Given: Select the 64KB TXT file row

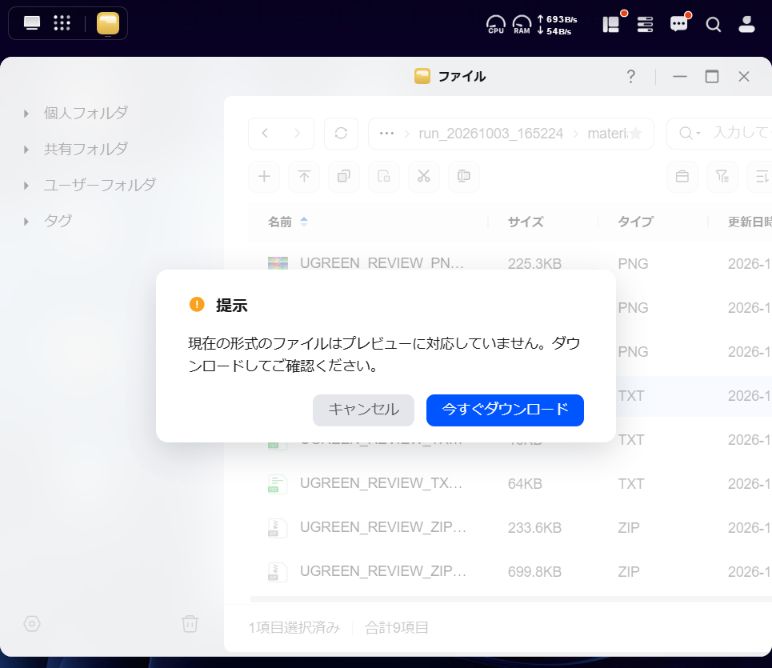Looking at the screenshot, I should [511, 483].
